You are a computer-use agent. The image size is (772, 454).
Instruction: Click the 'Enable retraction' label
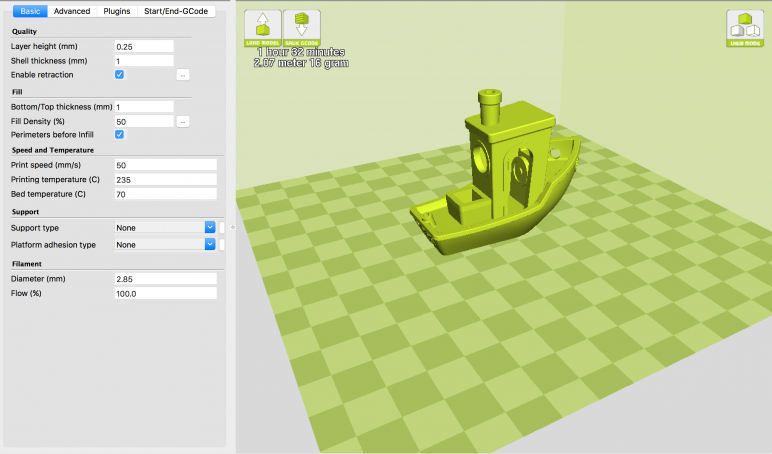[x=42, y=75]
